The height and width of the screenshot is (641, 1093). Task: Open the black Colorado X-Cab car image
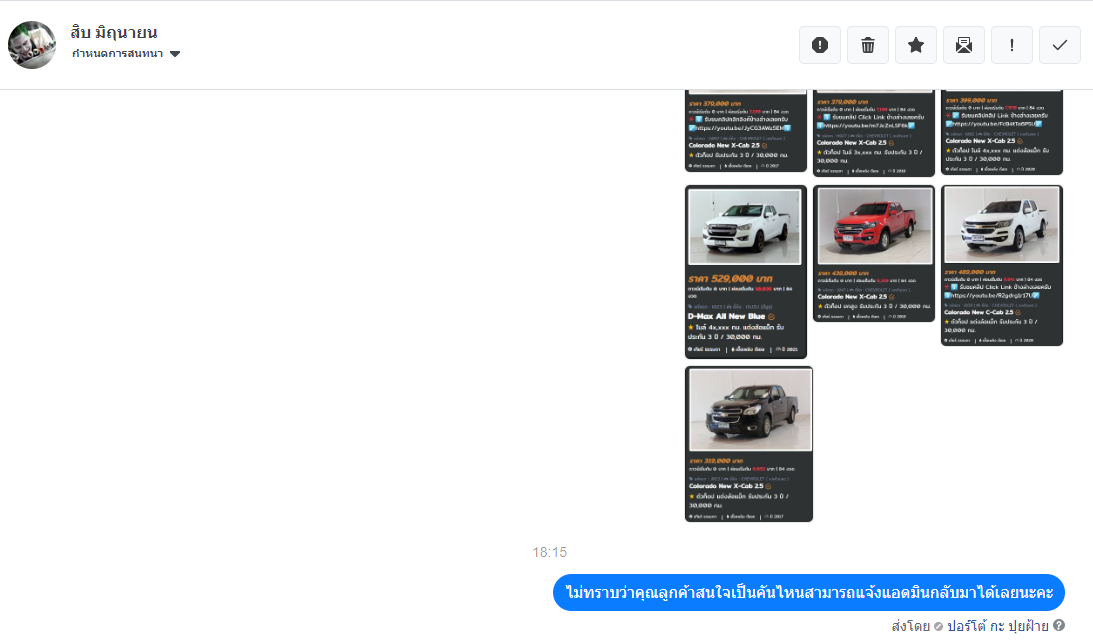749,444
